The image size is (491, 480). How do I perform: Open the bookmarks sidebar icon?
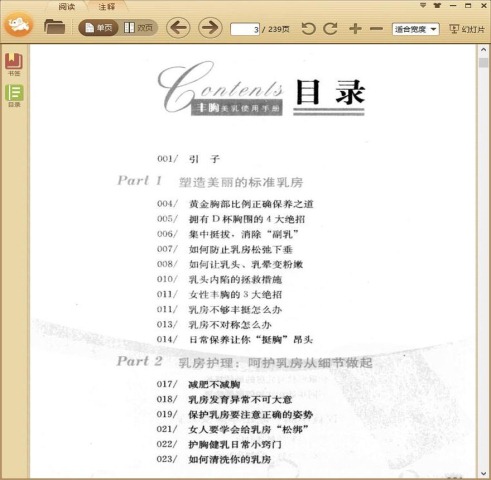(14, 64)
